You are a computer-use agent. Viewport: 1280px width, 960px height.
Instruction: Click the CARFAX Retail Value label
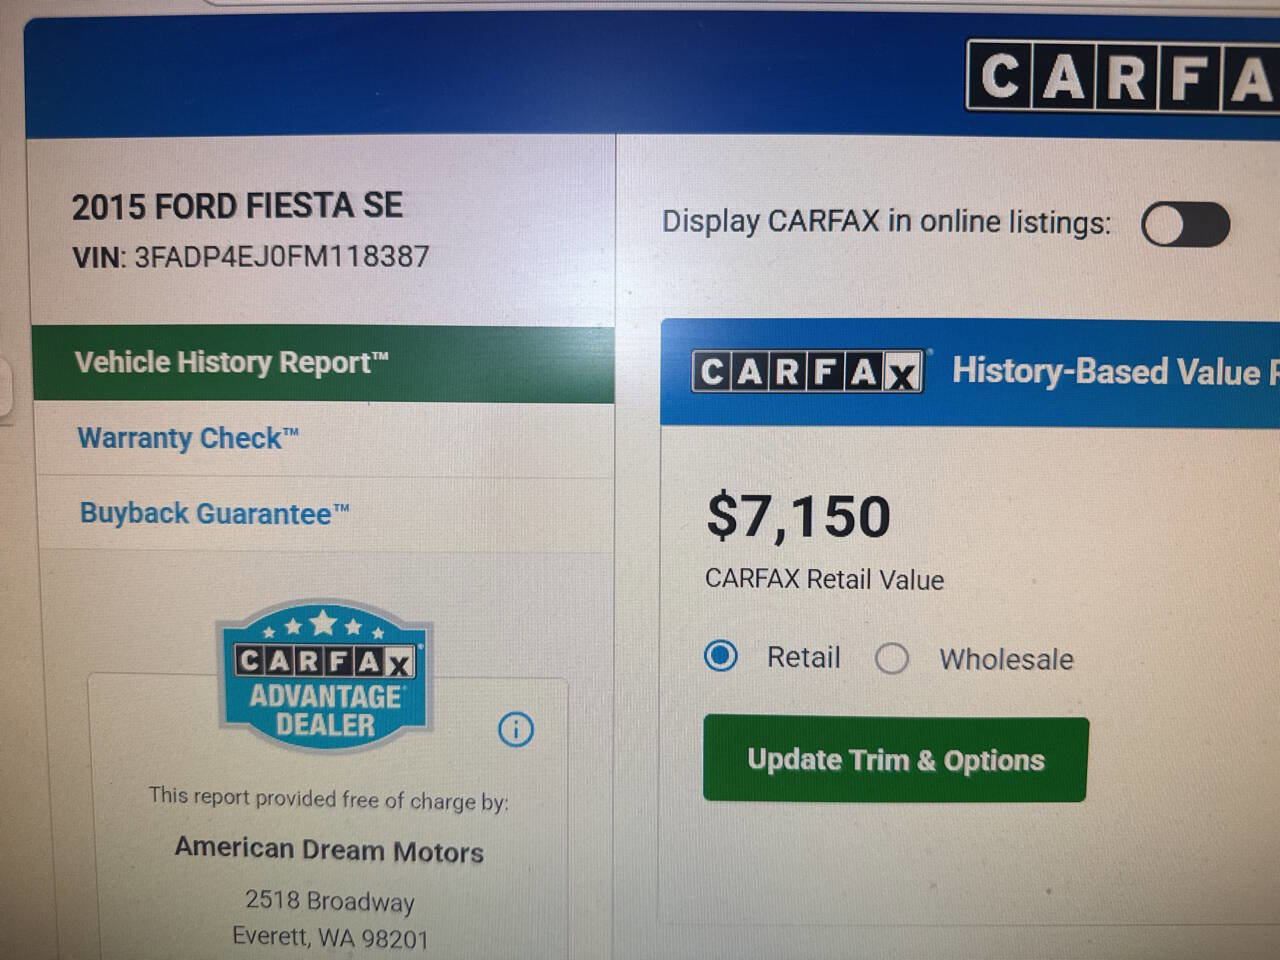[x=824, y=579]
